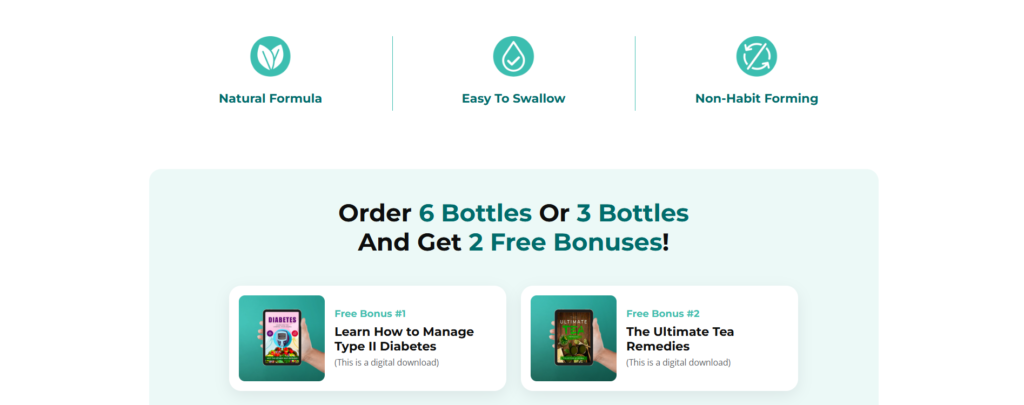Screen dimensions: 1024x405
Task: Select the Non-Habit Forming label
Action: [756, 99]
